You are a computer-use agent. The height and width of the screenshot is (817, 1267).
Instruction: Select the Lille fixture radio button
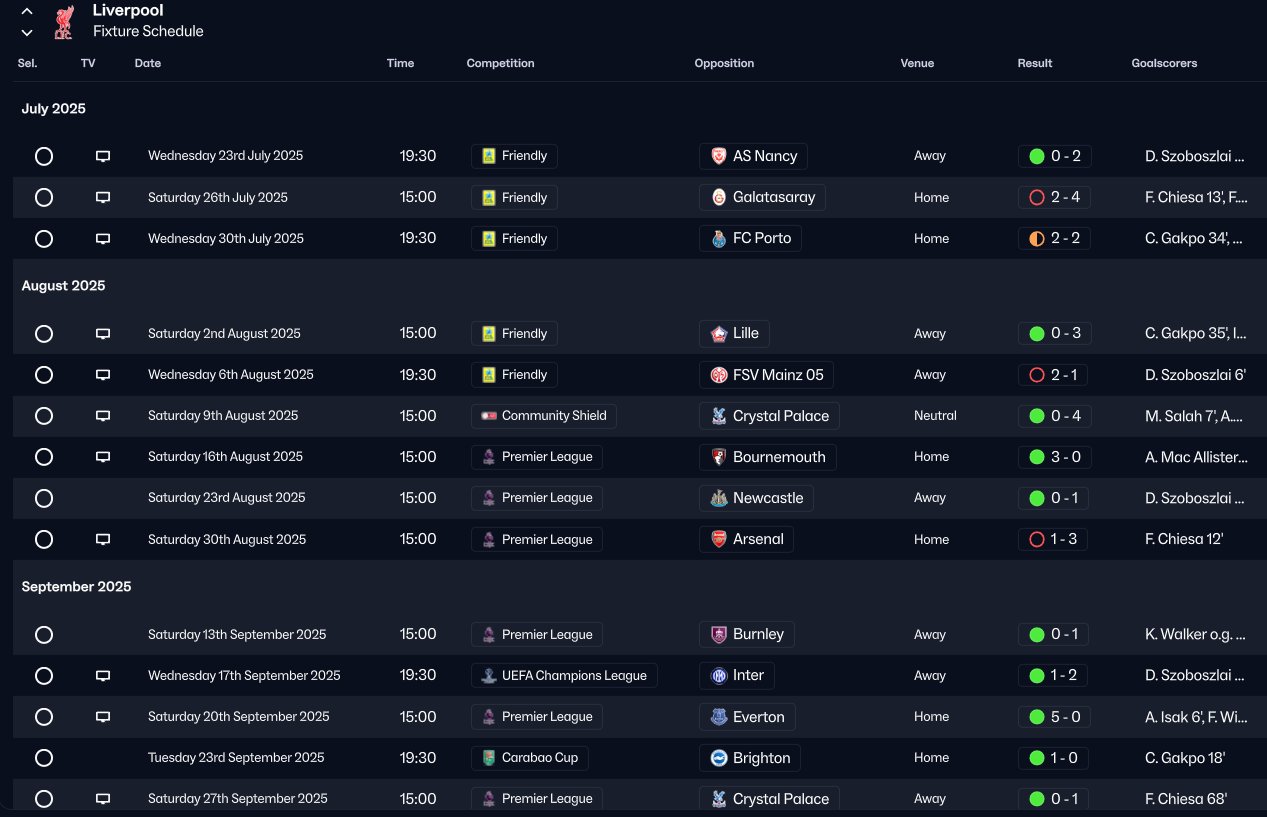click(x=44, y=334)
